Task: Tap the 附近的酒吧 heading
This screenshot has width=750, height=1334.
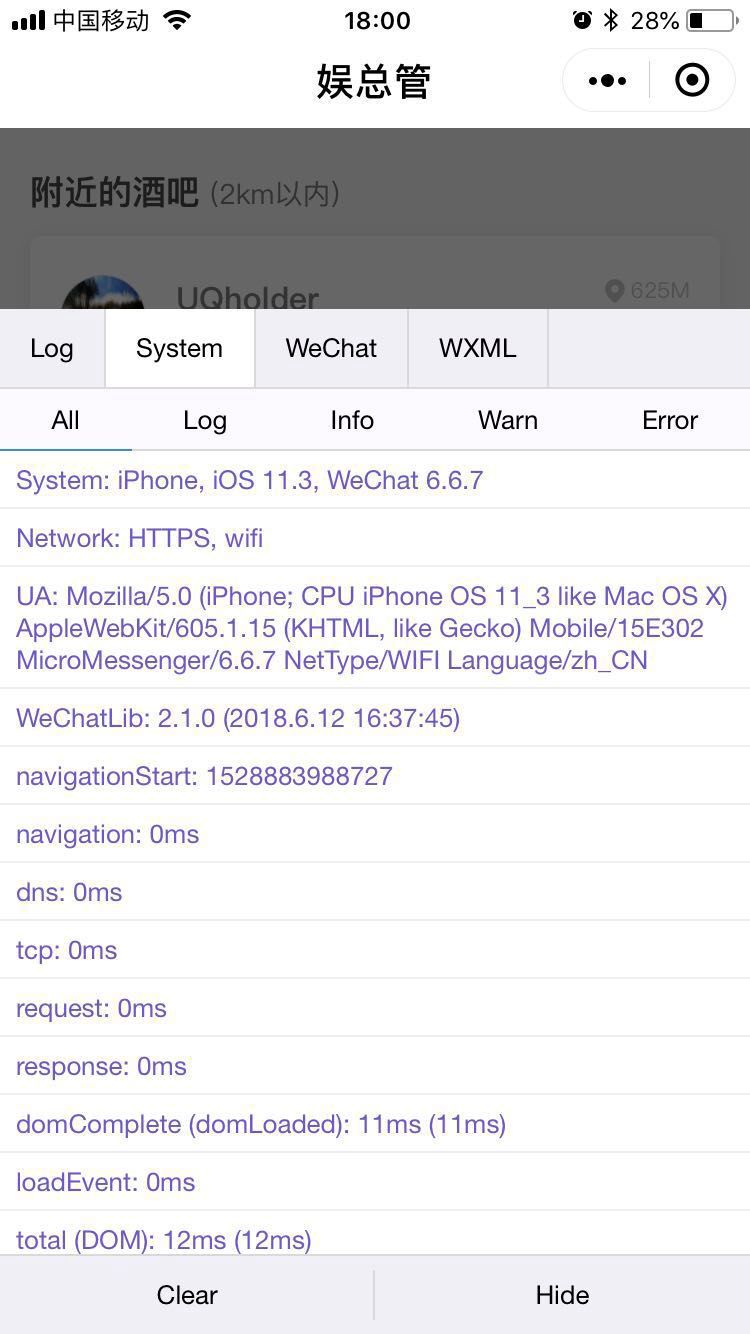Action: point(115,192)
